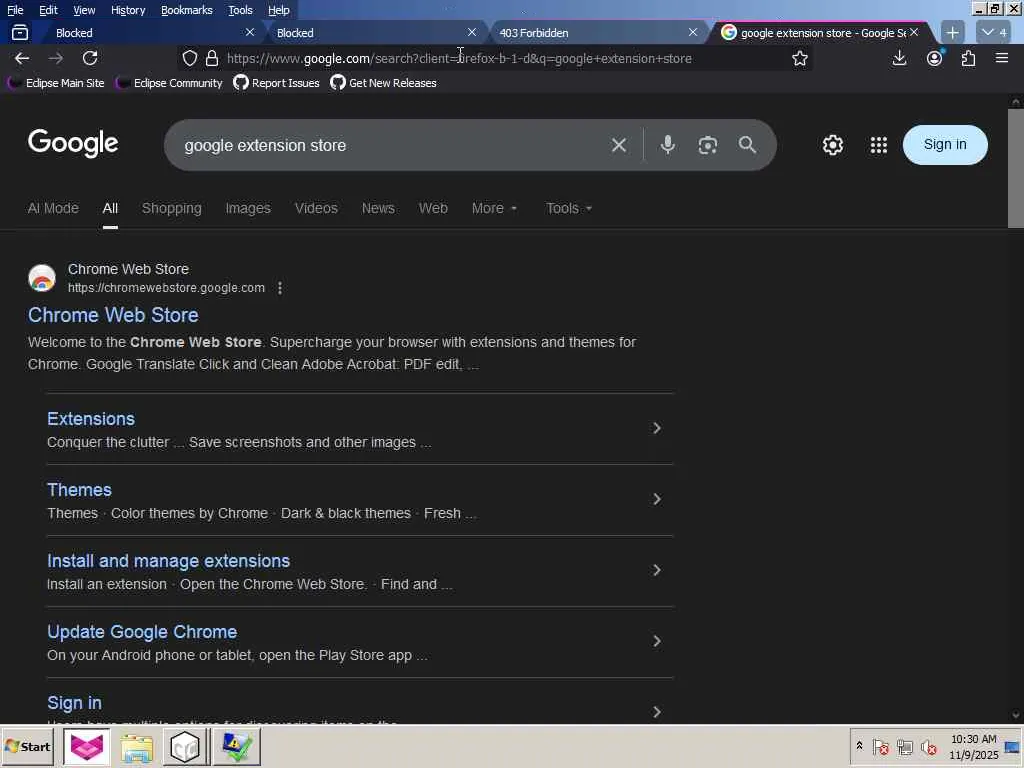Expand the Update Google Chrome chevron
Image resolution: width=1024 pixels, height=768 pixels.
coord(657,641)
